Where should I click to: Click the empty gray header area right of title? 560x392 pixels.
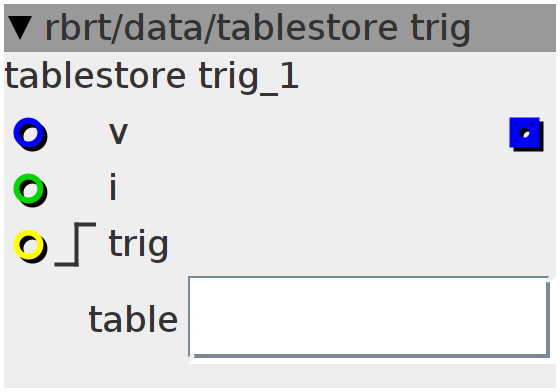[x=513, y=28]
